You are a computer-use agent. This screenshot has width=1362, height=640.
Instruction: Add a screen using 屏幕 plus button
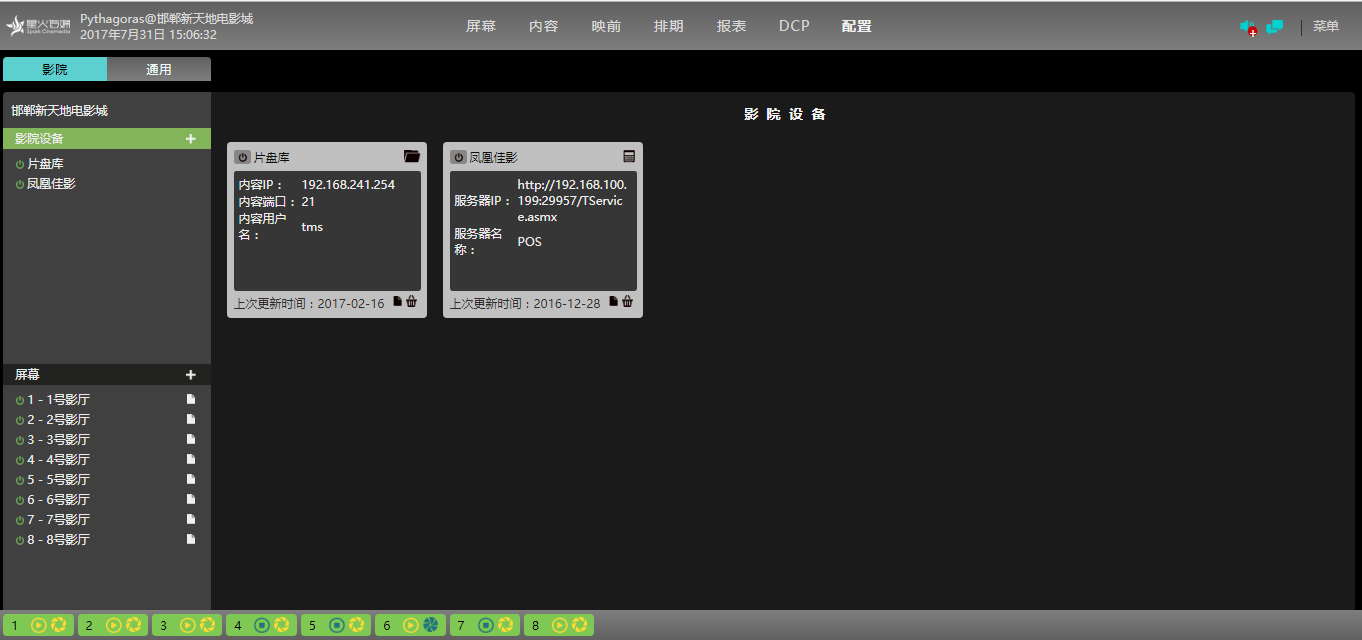[x=191, y=375]
